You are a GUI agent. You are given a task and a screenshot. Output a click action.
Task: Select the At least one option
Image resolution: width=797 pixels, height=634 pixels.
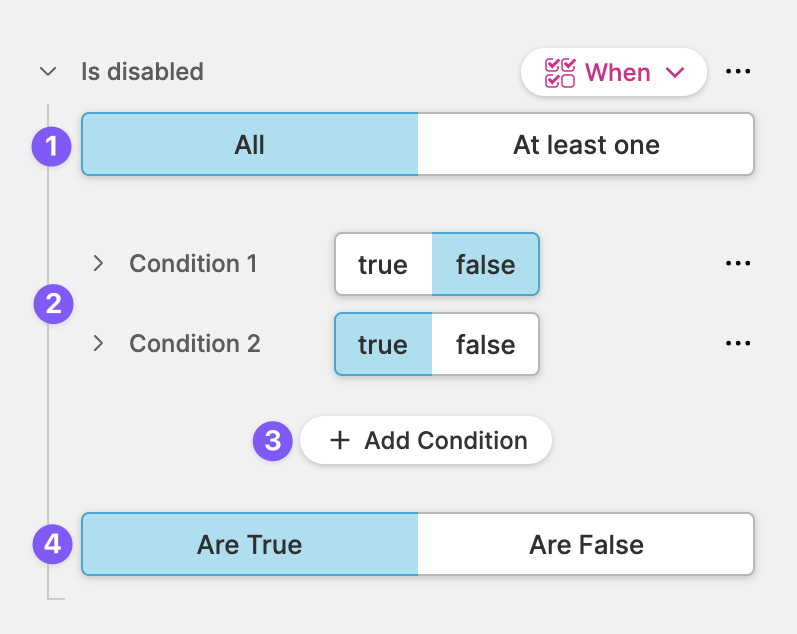pyautogui.click(x=586, y=145)
